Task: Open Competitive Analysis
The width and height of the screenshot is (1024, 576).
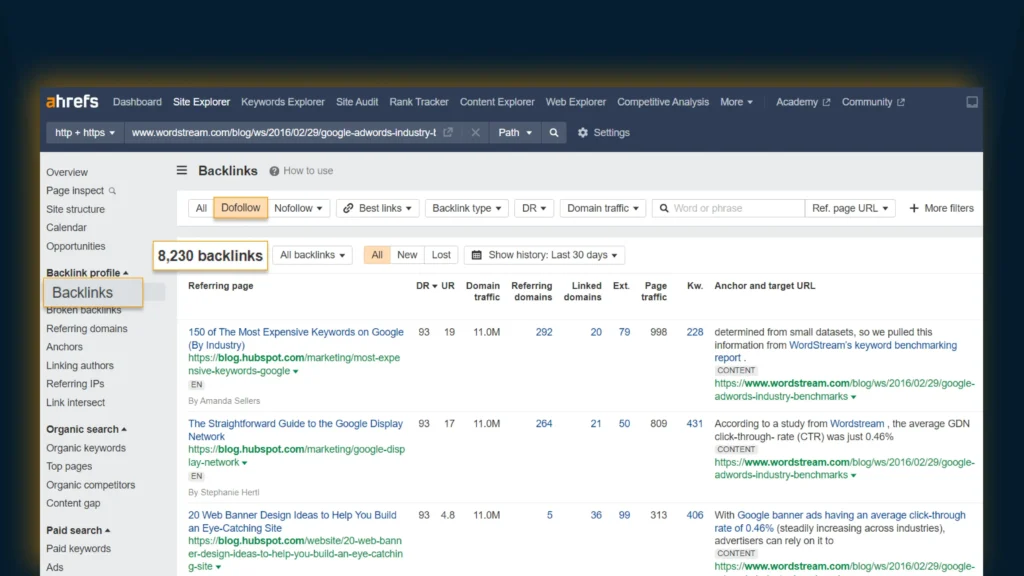Action: (x=663, y=102)
